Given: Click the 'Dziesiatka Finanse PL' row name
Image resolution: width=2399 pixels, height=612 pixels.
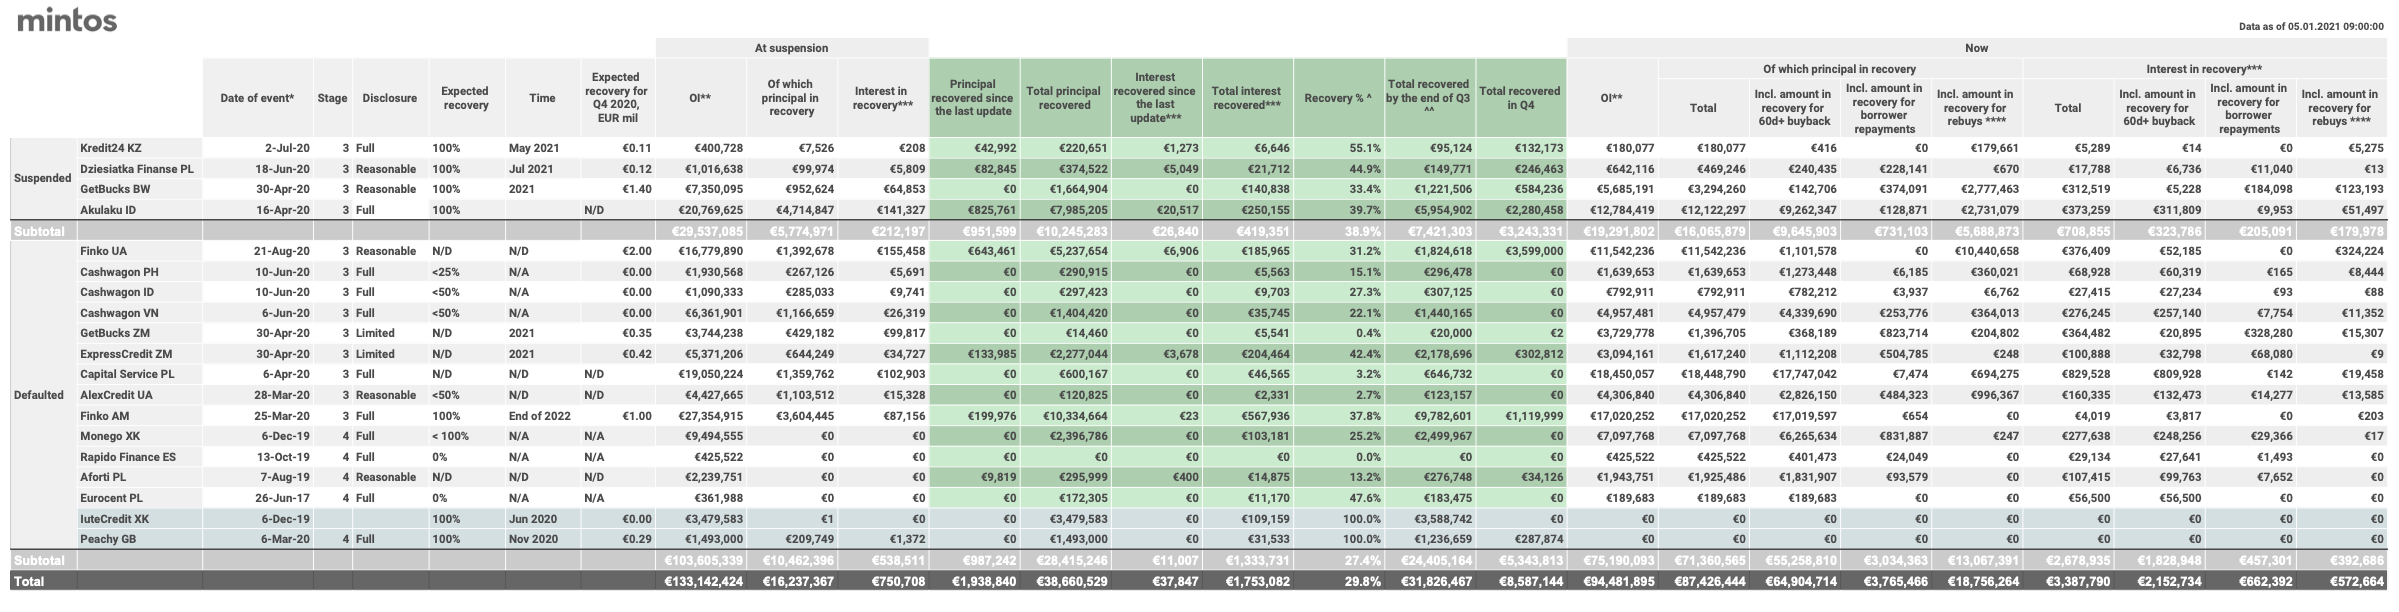Looking at the screenshot, I should (137, 169).
